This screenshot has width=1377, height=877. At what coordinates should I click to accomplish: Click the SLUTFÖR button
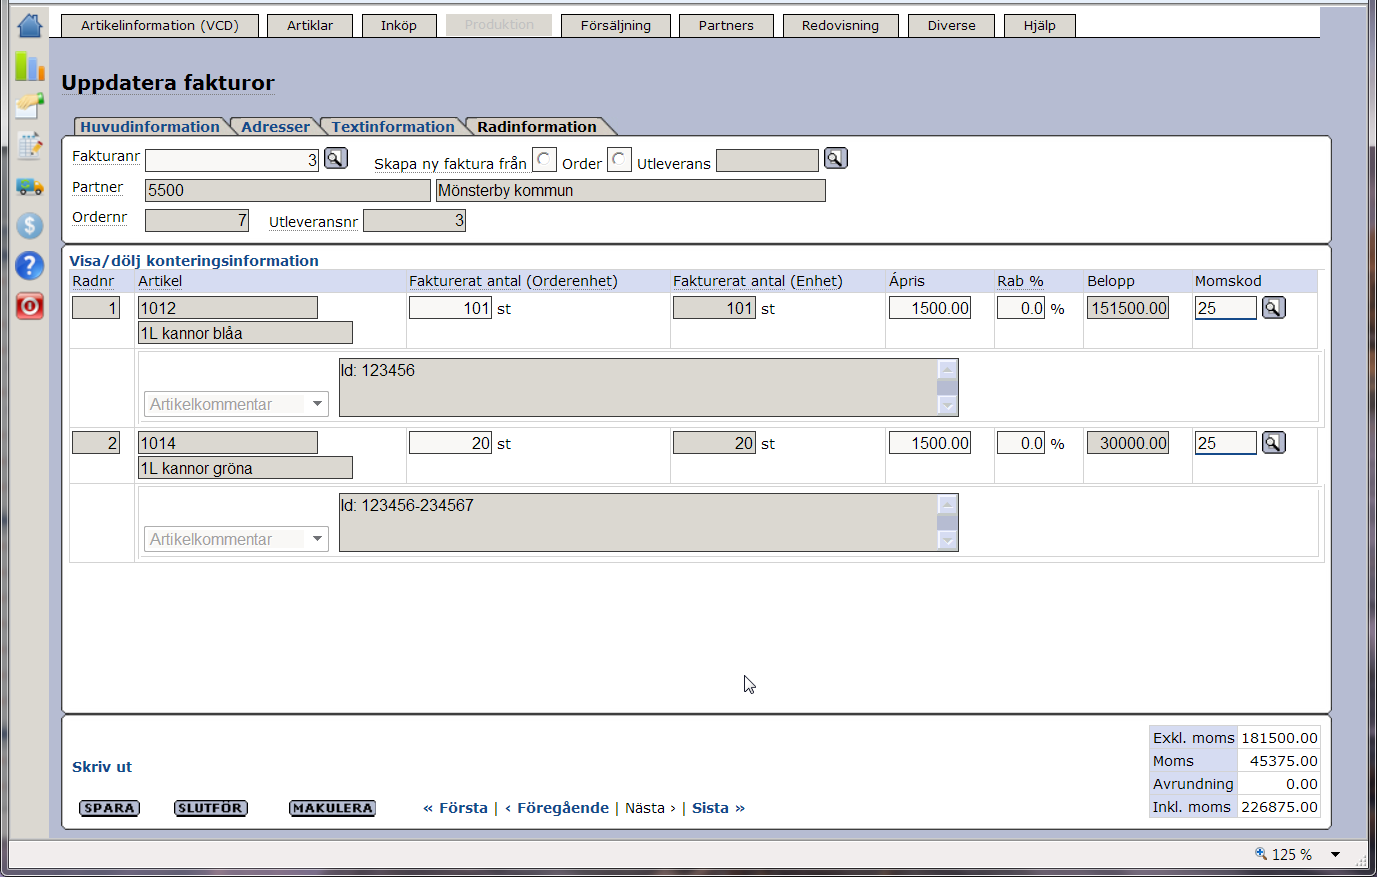pos(210,808)
